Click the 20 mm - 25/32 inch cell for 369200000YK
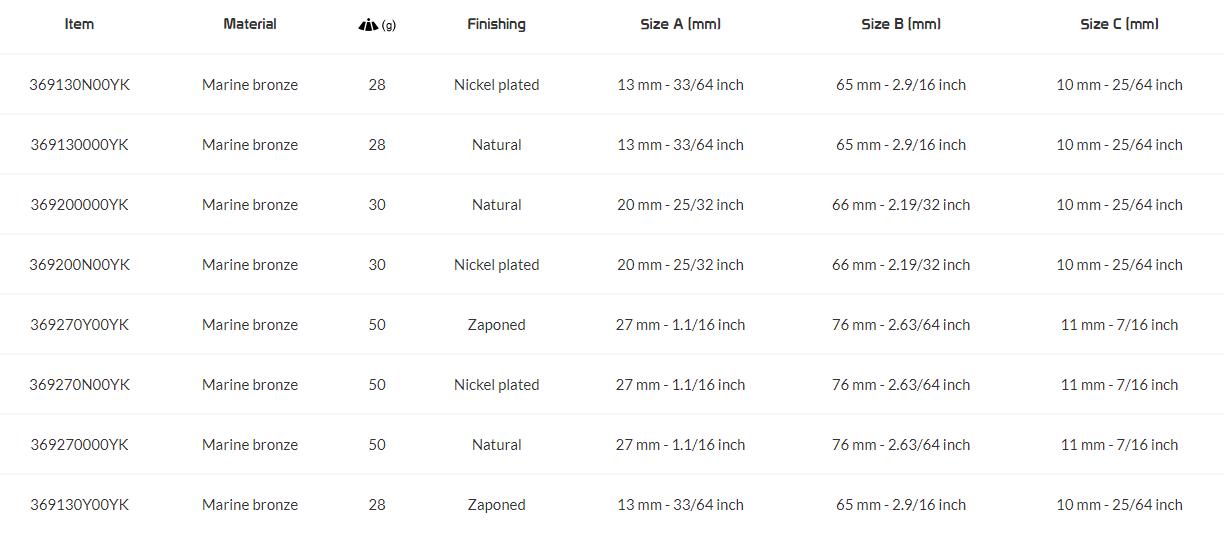1229x543 pixels. pos(680,205)
